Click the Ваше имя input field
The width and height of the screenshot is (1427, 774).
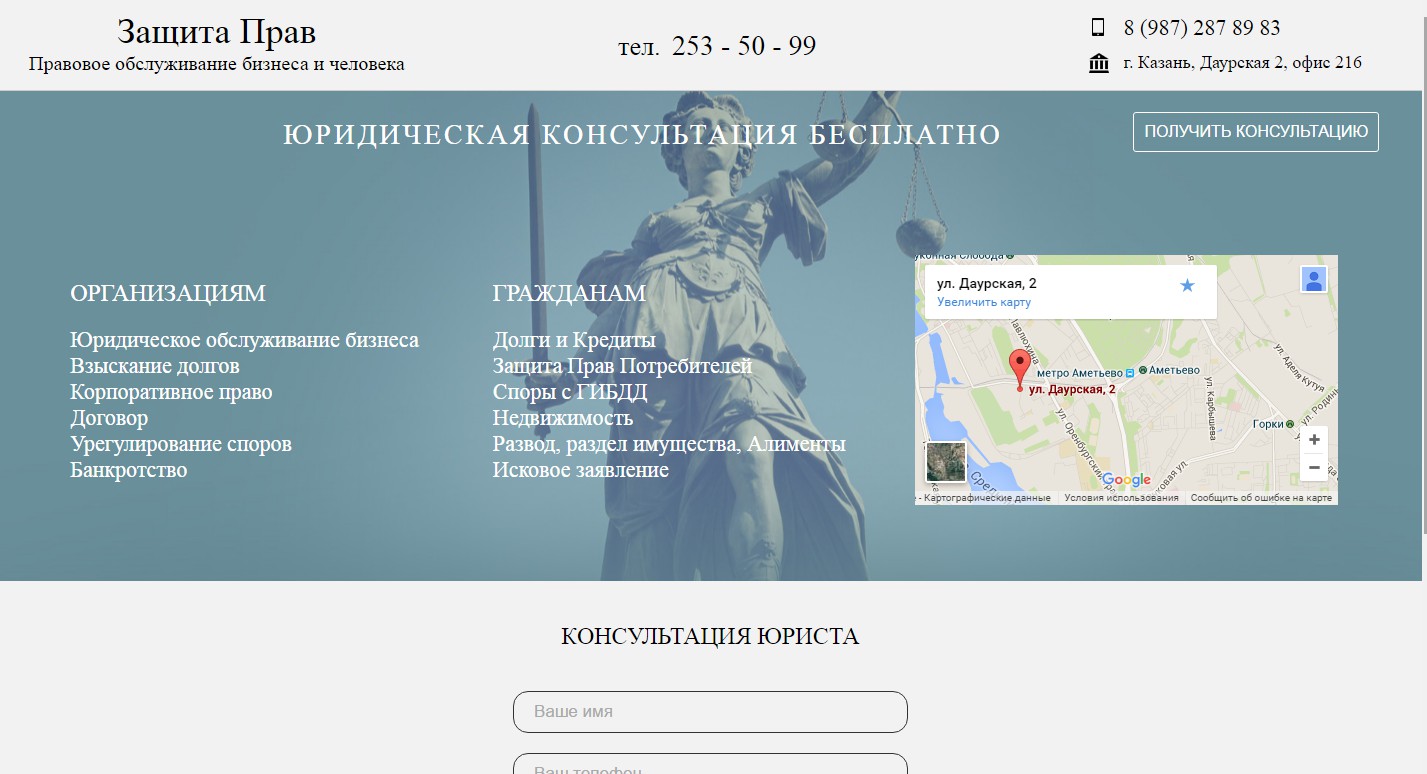point(710,712)
